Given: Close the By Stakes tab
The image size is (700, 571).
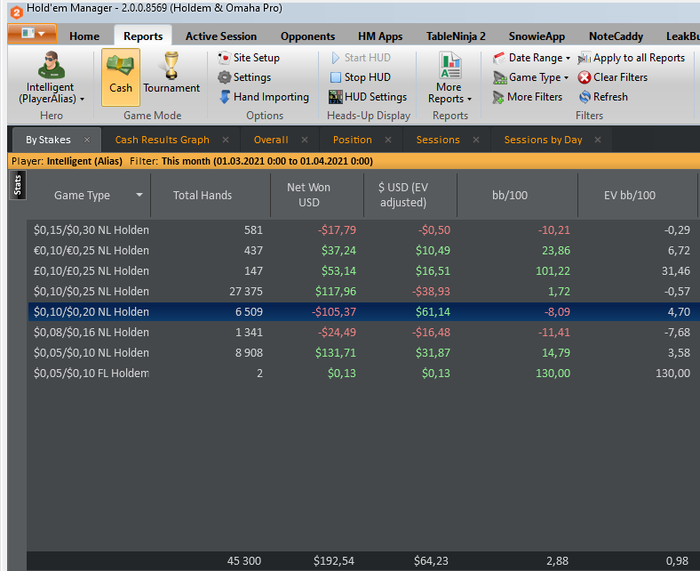Looking at the screenshot, I should tap(87, 140).
